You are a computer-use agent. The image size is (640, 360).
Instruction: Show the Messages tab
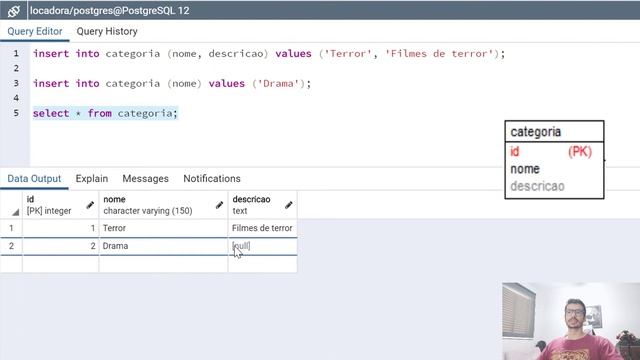[x=145, y=179]
